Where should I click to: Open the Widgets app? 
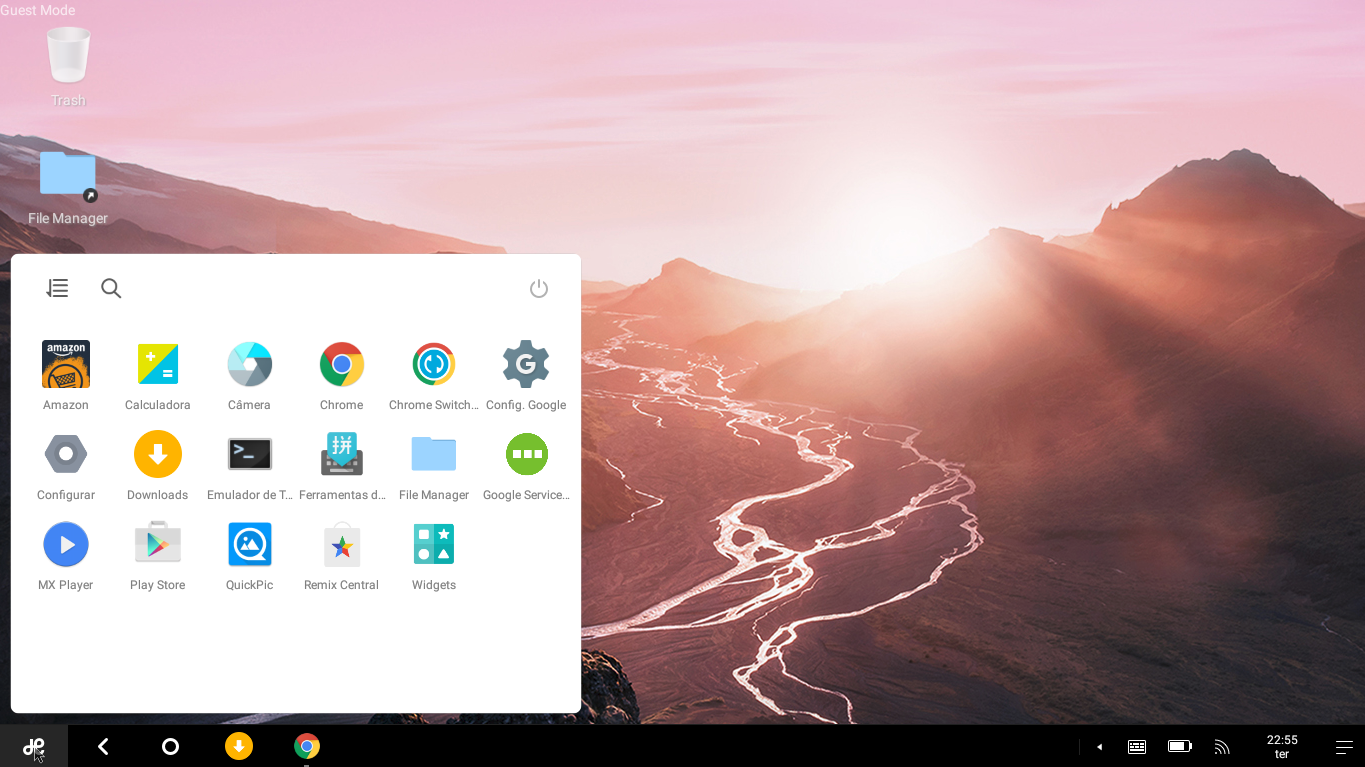tap(434, 555)
